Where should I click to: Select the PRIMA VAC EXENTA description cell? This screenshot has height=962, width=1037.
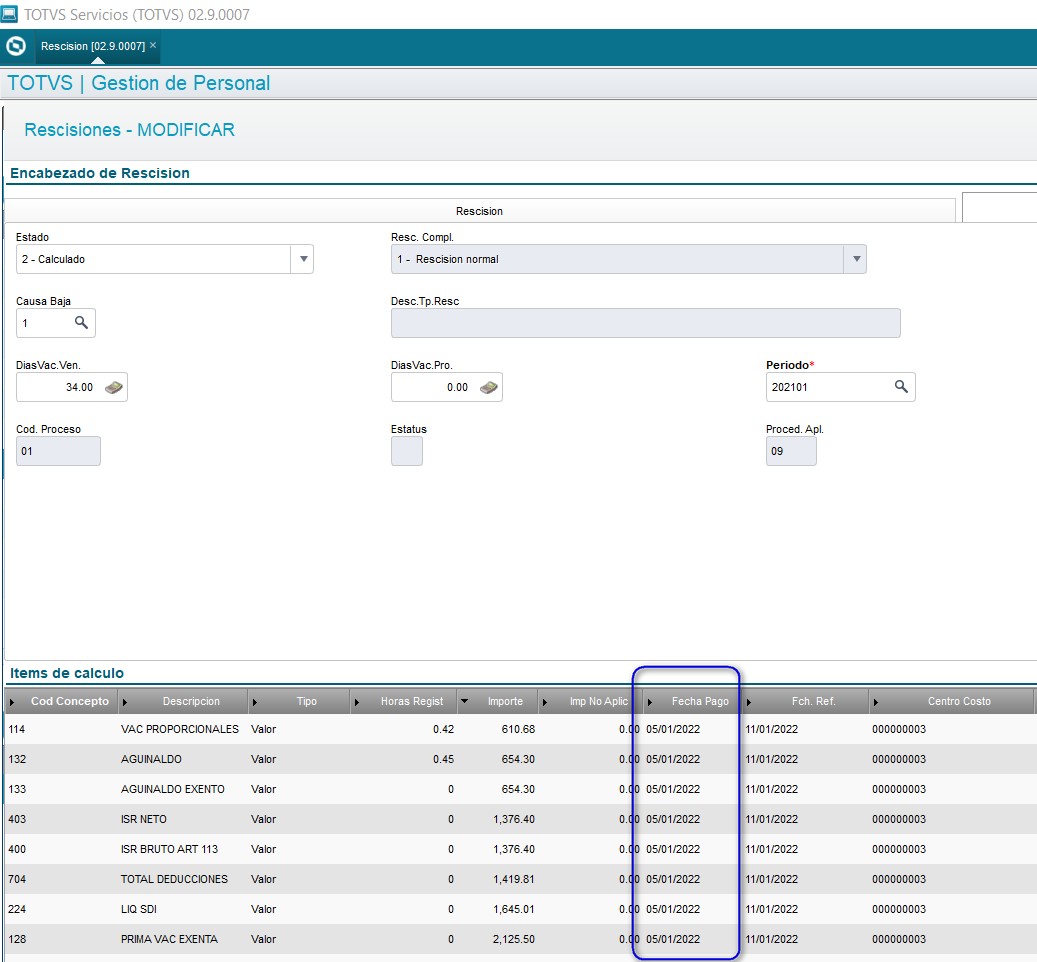(169, 939)
